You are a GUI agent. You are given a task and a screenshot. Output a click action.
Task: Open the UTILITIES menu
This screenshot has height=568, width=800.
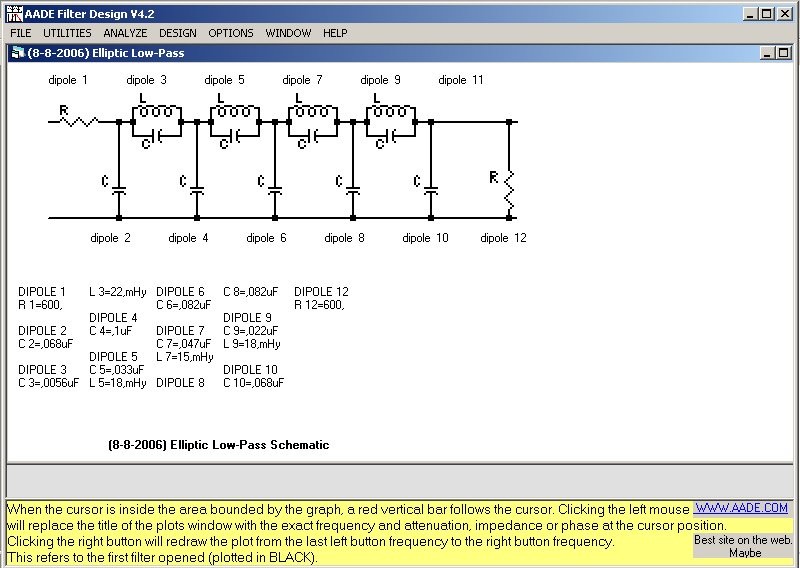pyautogui.click(x=67, y=33)
